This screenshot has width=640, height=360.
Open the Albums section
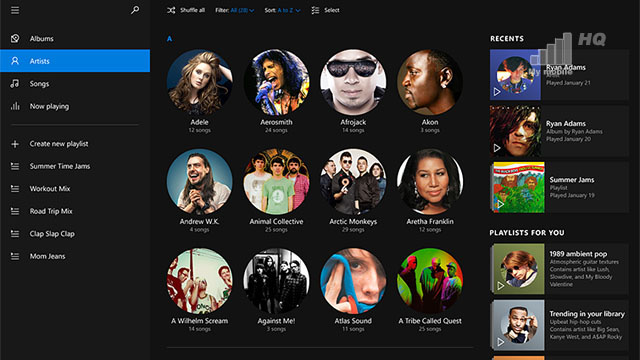pos(75,38)
